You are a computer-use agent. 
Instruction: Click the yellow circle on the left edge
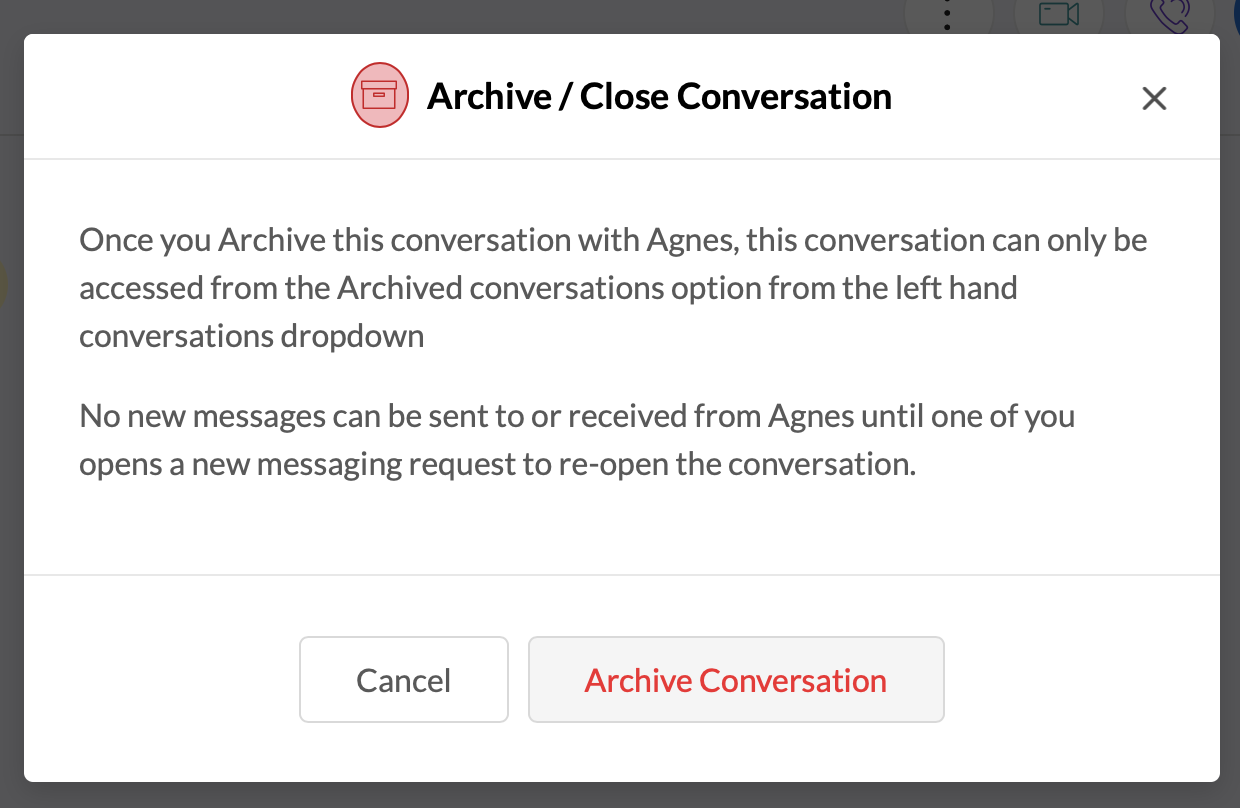point(3,282)
